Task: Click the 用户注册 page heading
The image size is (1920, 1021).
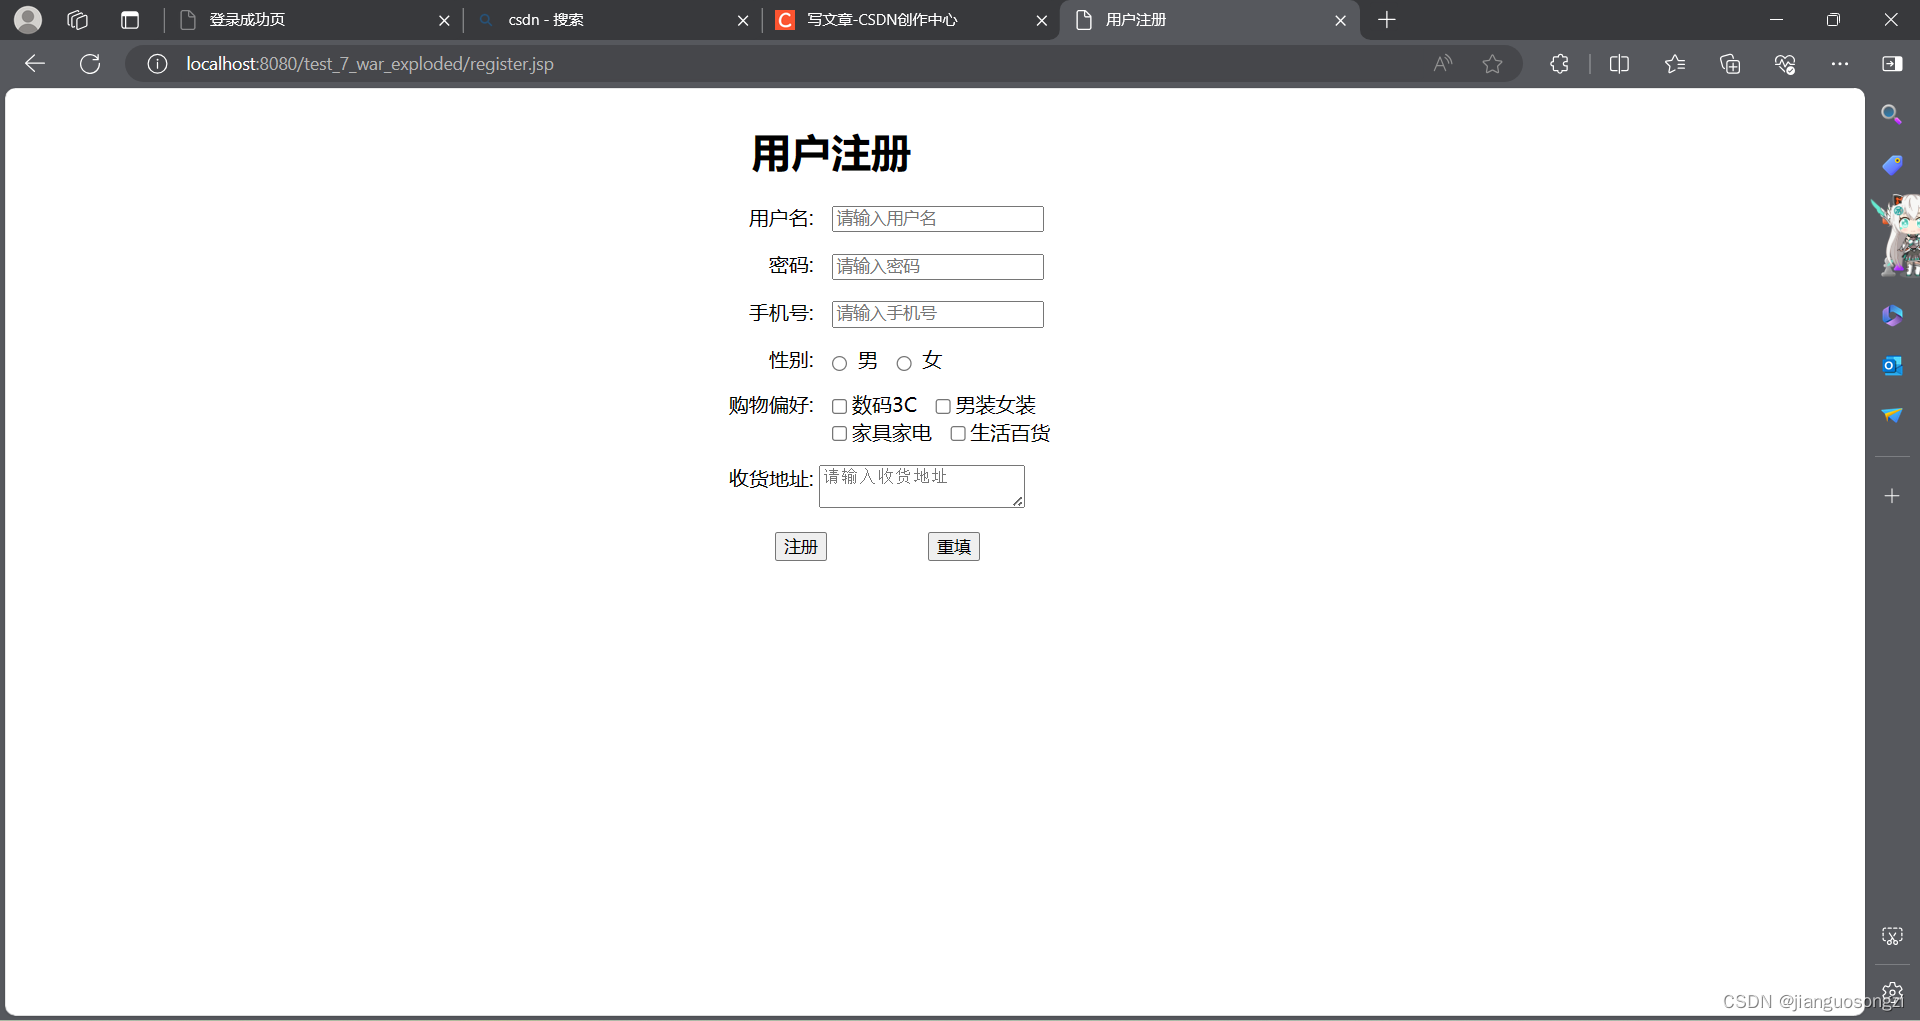Action: (831, 154)
